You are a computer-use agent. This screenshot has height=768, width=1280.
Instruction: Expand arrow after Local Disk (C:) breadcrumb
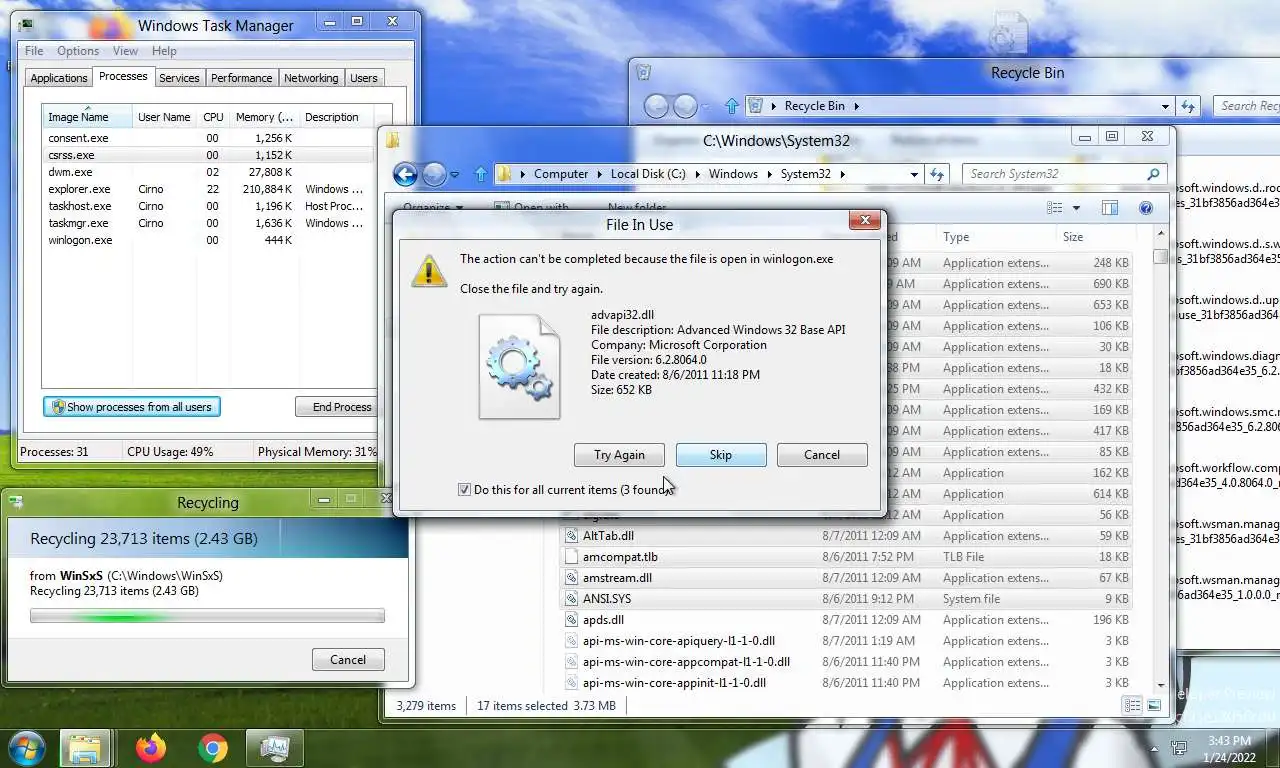pos(696,174)
